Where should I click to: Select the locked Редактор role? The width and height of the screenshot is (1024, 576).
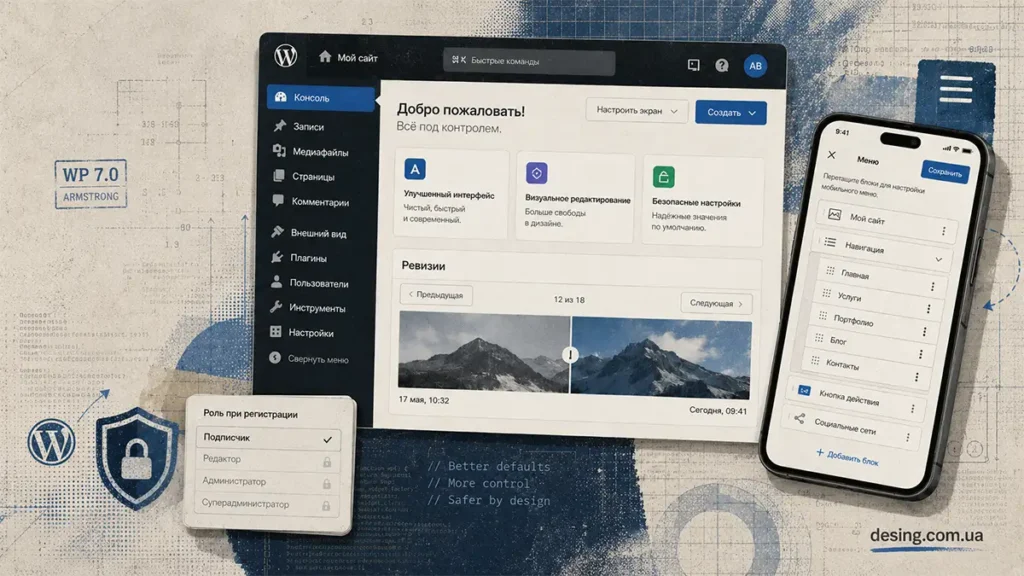tap(268, 460)
